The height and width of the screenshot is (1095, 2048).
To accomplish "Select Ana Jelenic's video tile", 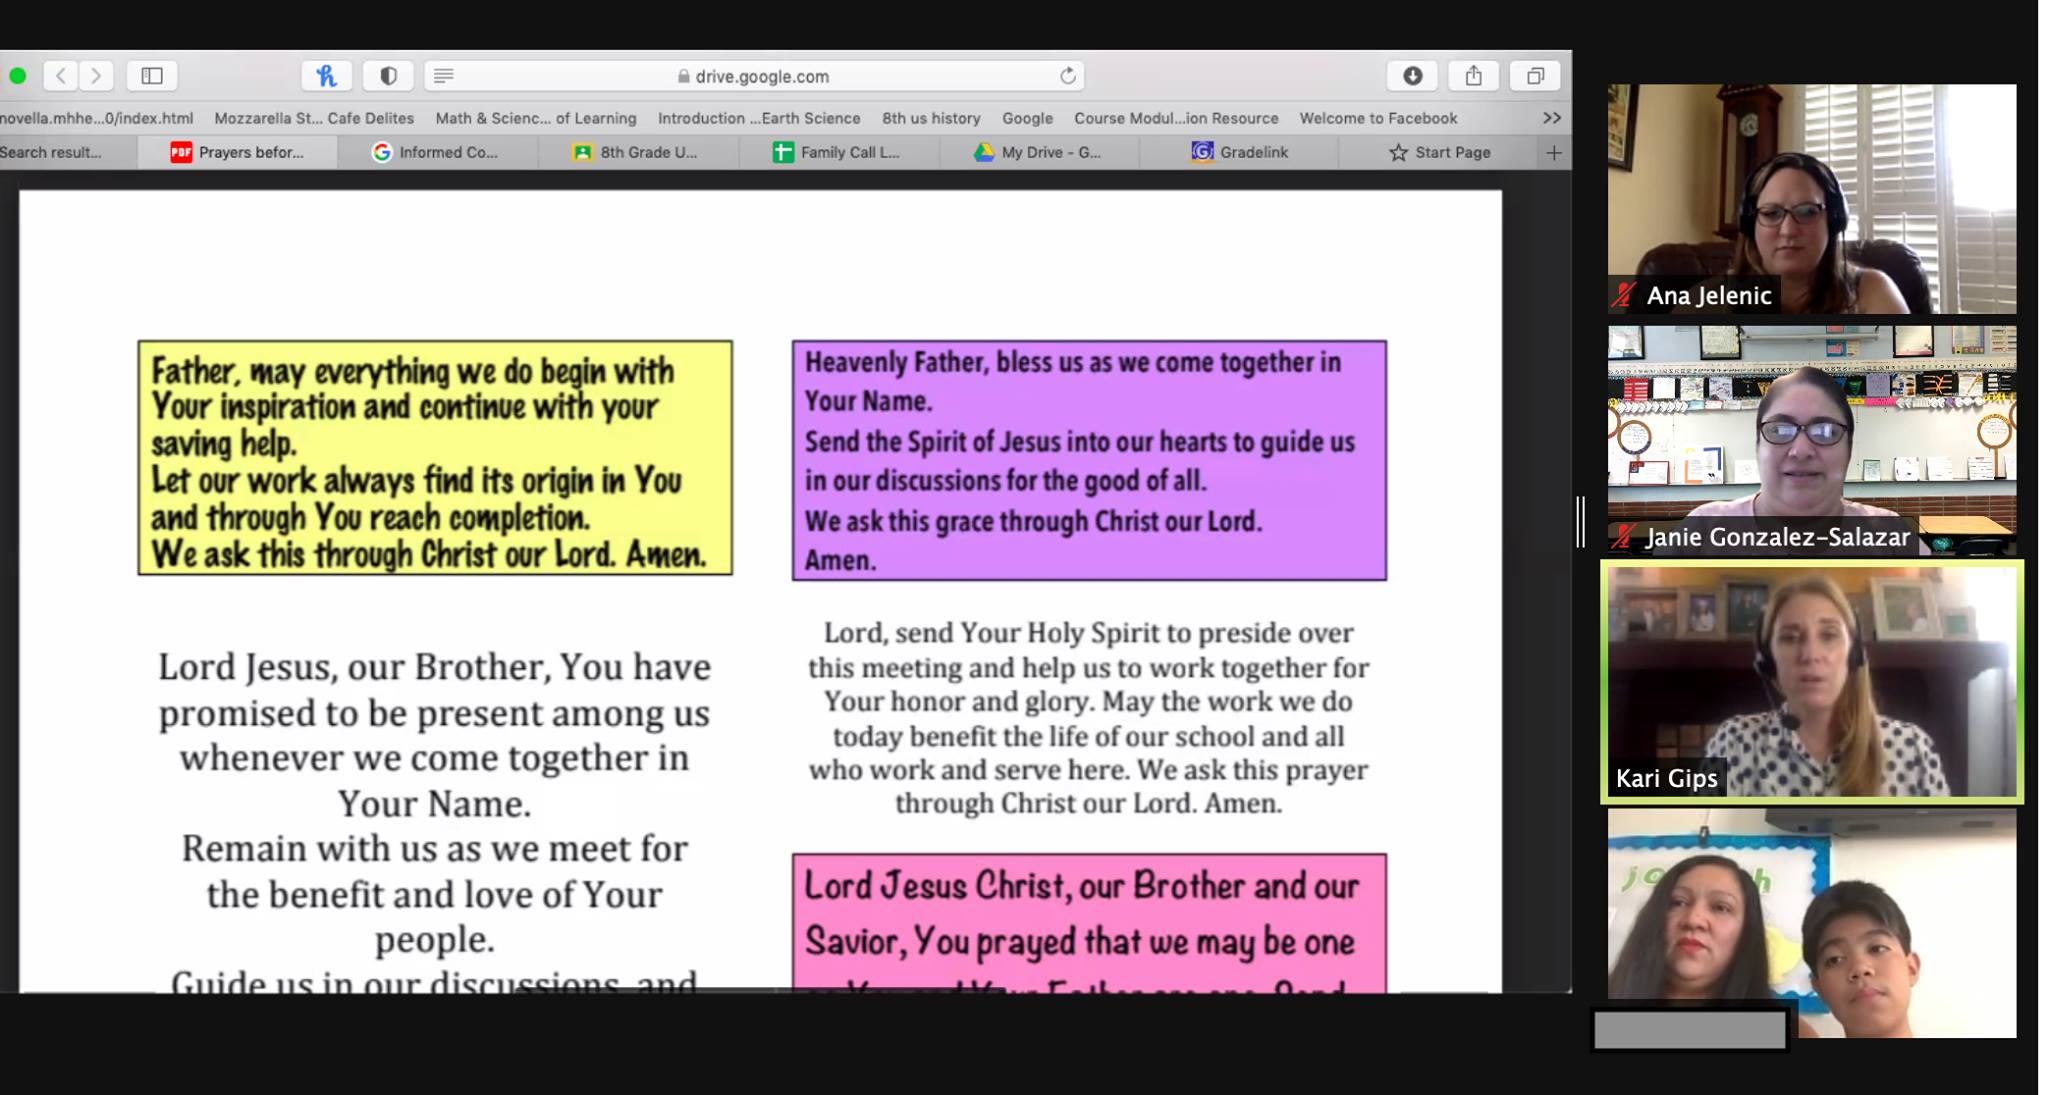I will 1812,198.
